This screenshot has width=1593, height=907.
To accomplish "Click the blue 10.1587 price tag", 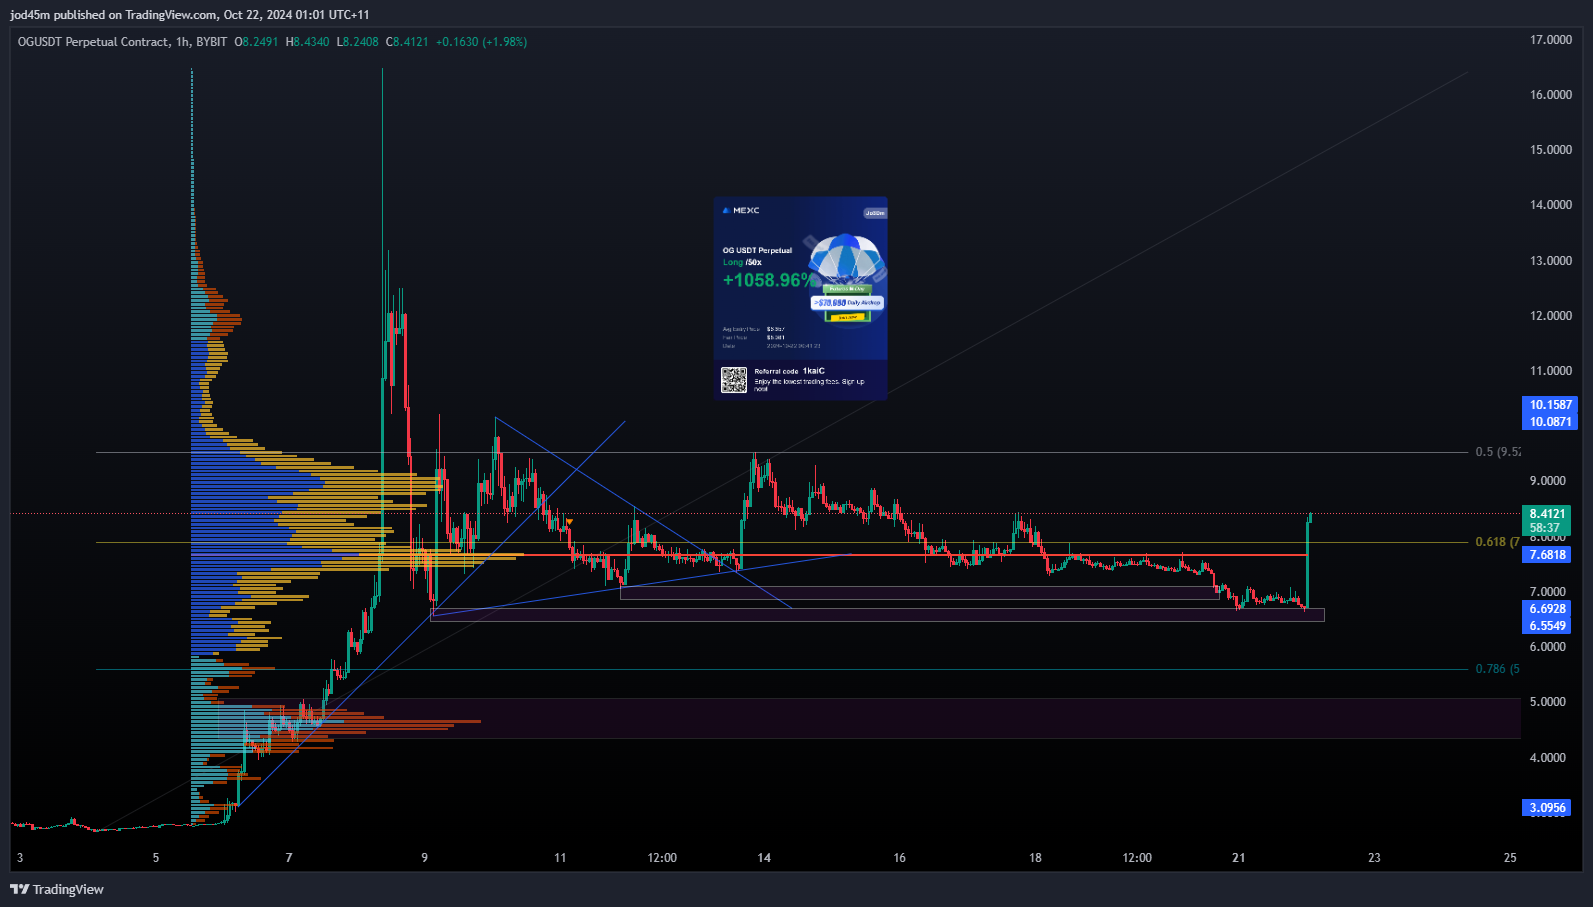I will point(1550,404).
